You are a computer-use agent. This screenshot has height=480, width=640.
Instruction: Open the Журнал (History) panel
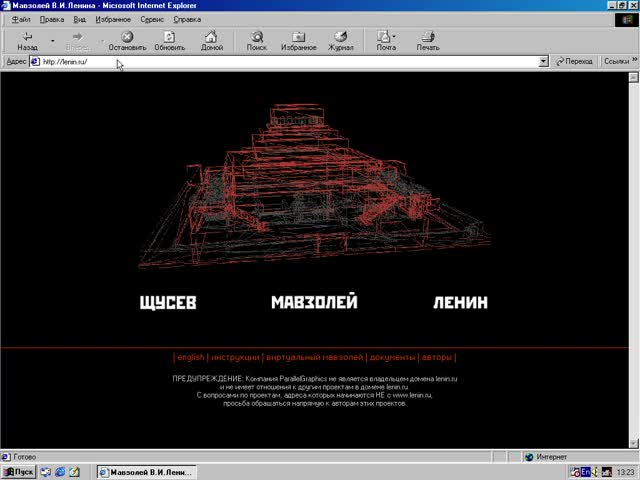341,41
